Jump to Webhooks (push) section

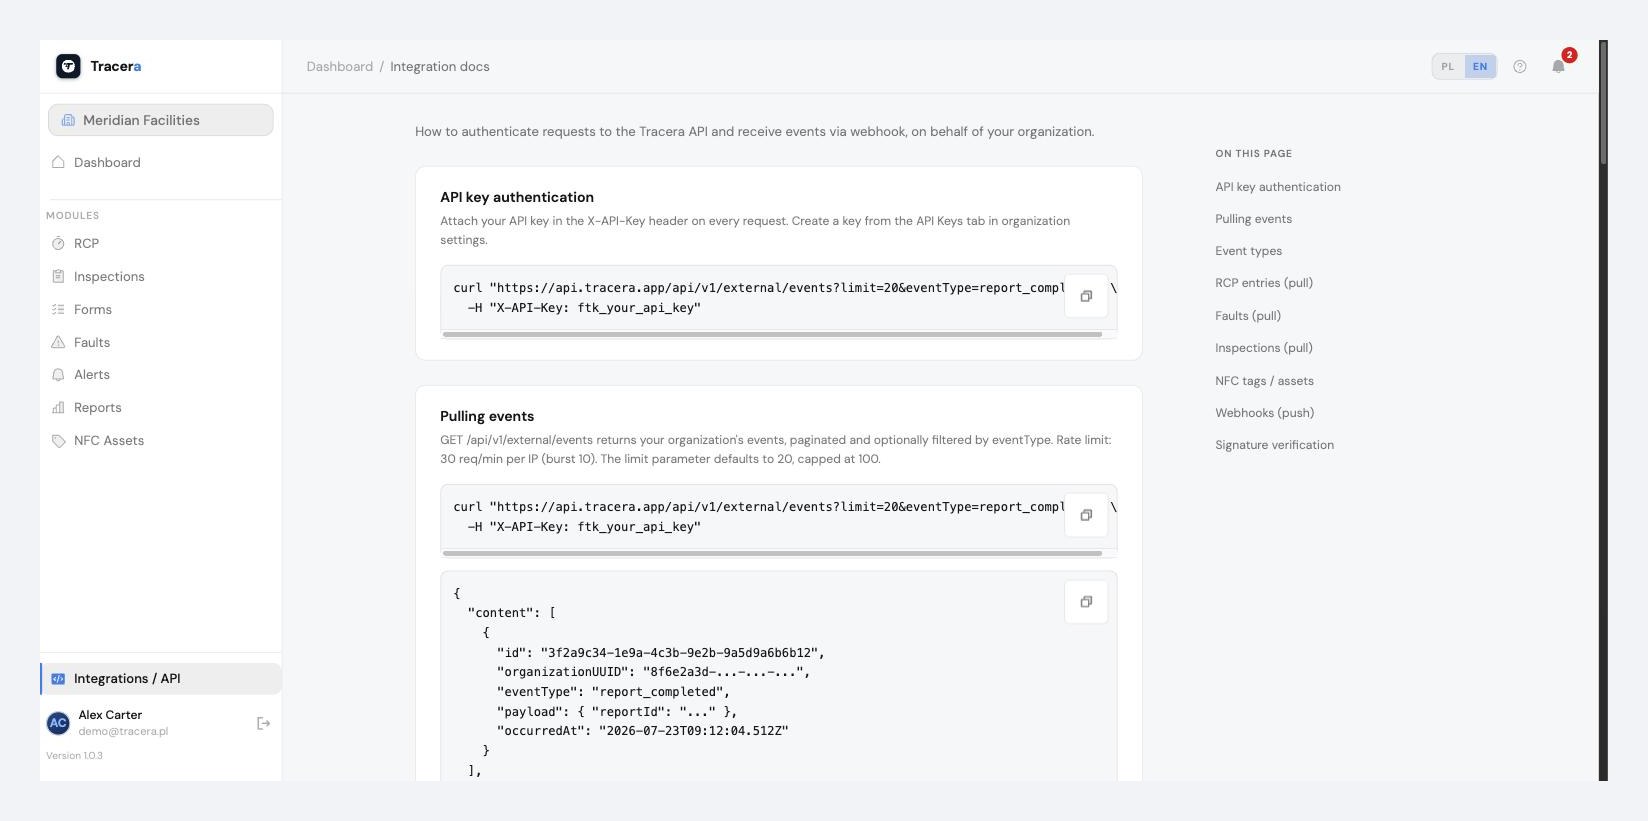[1264, 413]
